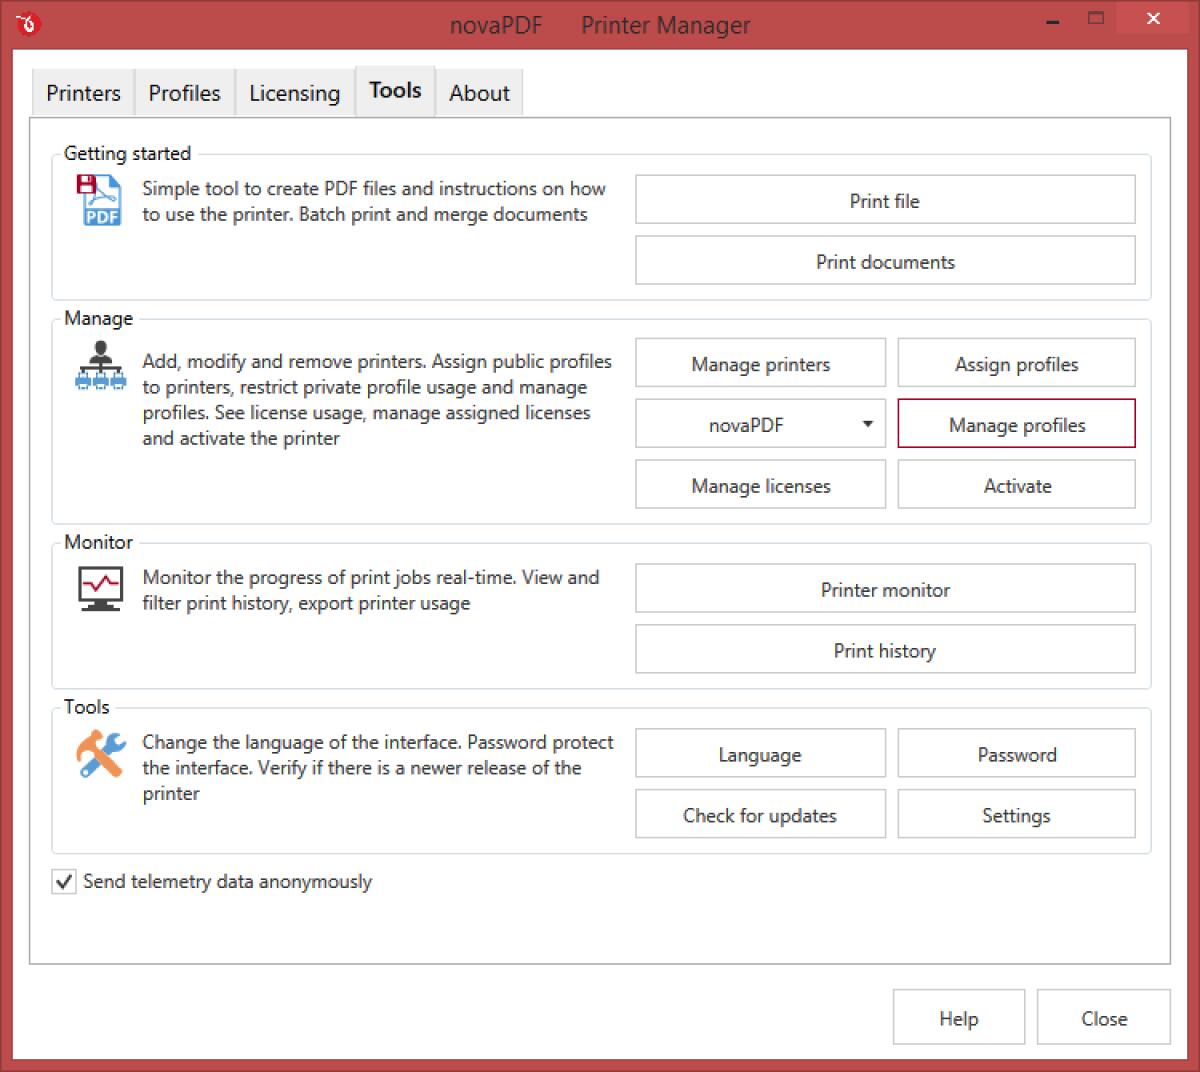Click the wrench and screwdriver Tools icon
Image resolution: width=1200 pixels, height=1072 pixels.
(x=99, y=755)
